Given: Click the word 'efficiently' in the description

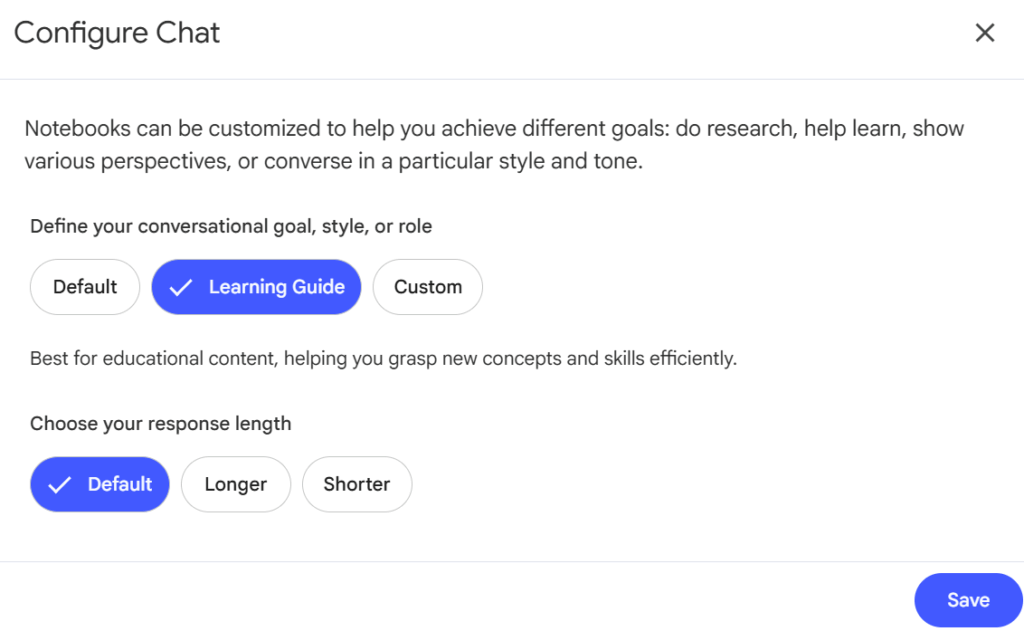Looking at the screenshot, I should [x=692, y=358].
